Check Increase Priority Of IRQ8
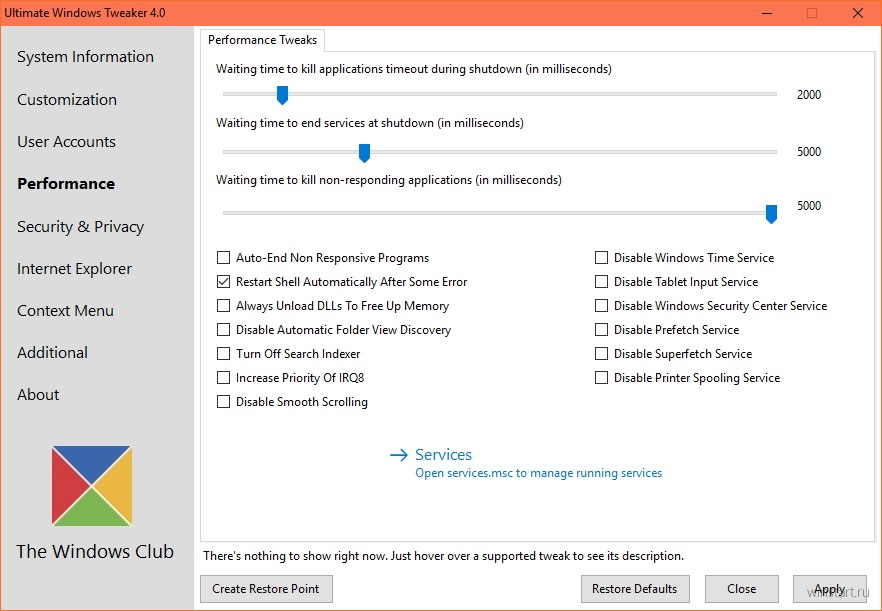882x611 pixels. pyautogui.click(x=223, y=378)
